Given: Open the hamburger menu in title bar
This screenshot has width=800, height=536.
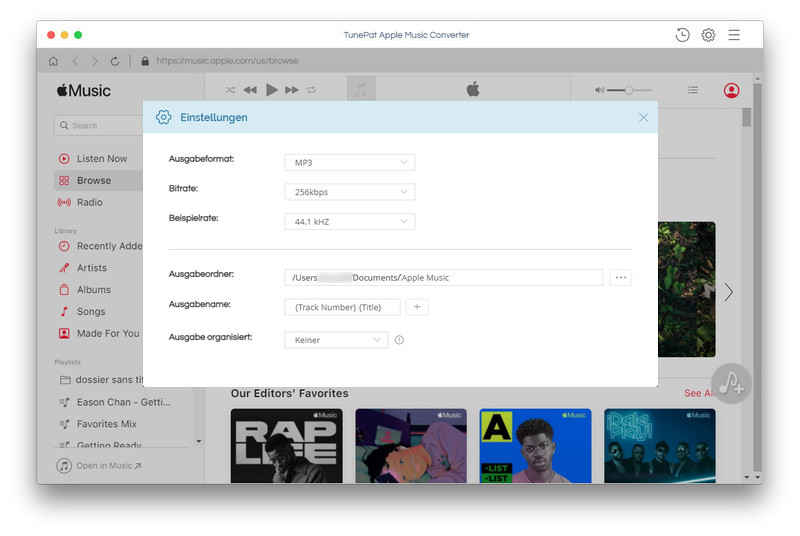Looking at the screenshot, I should tap(734, 35).
